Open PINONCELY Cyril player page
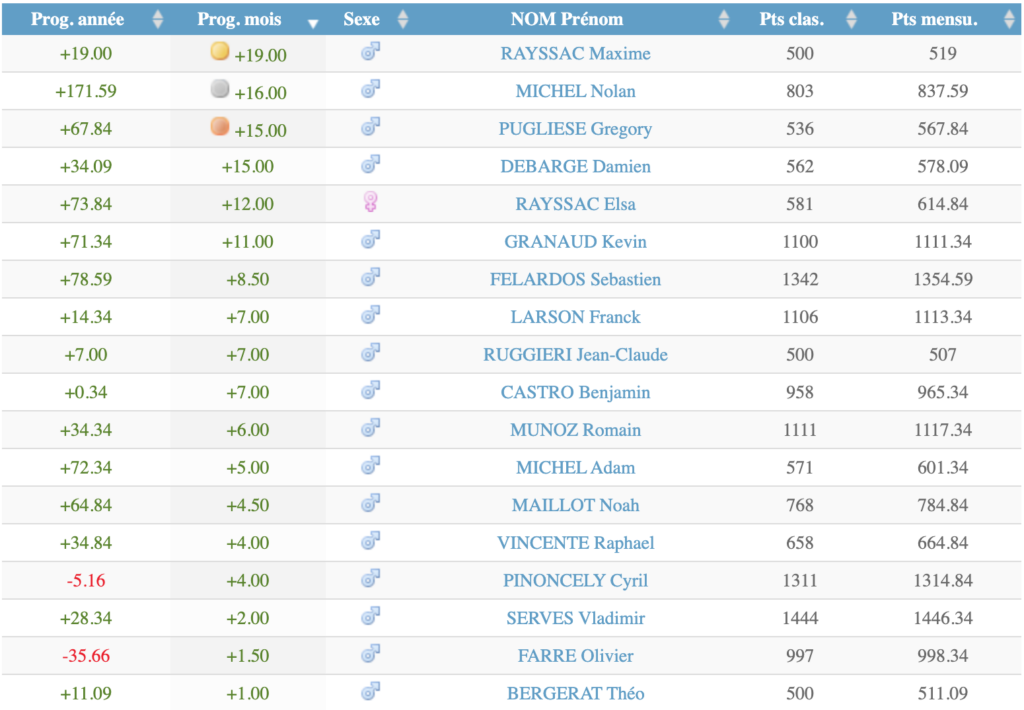Viewport: 1024px width, 710px height. click(575, 580)
